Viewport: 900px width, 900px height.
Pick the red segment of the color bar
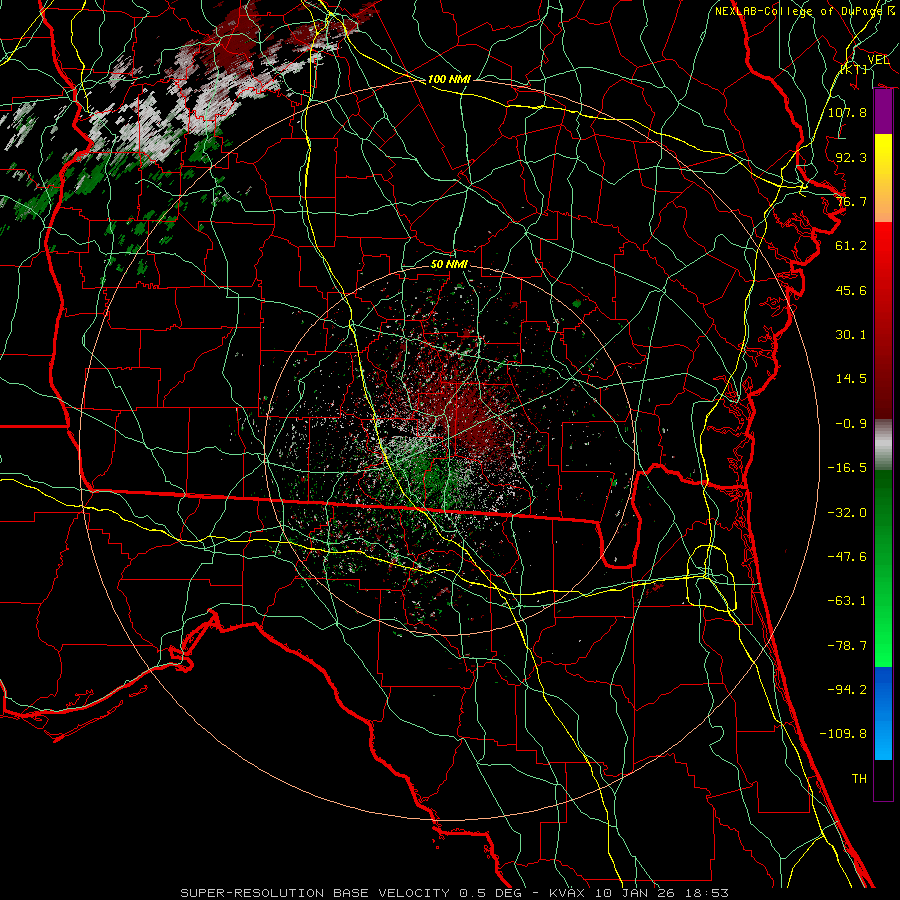pyautogui.click(x=883, y=320)
